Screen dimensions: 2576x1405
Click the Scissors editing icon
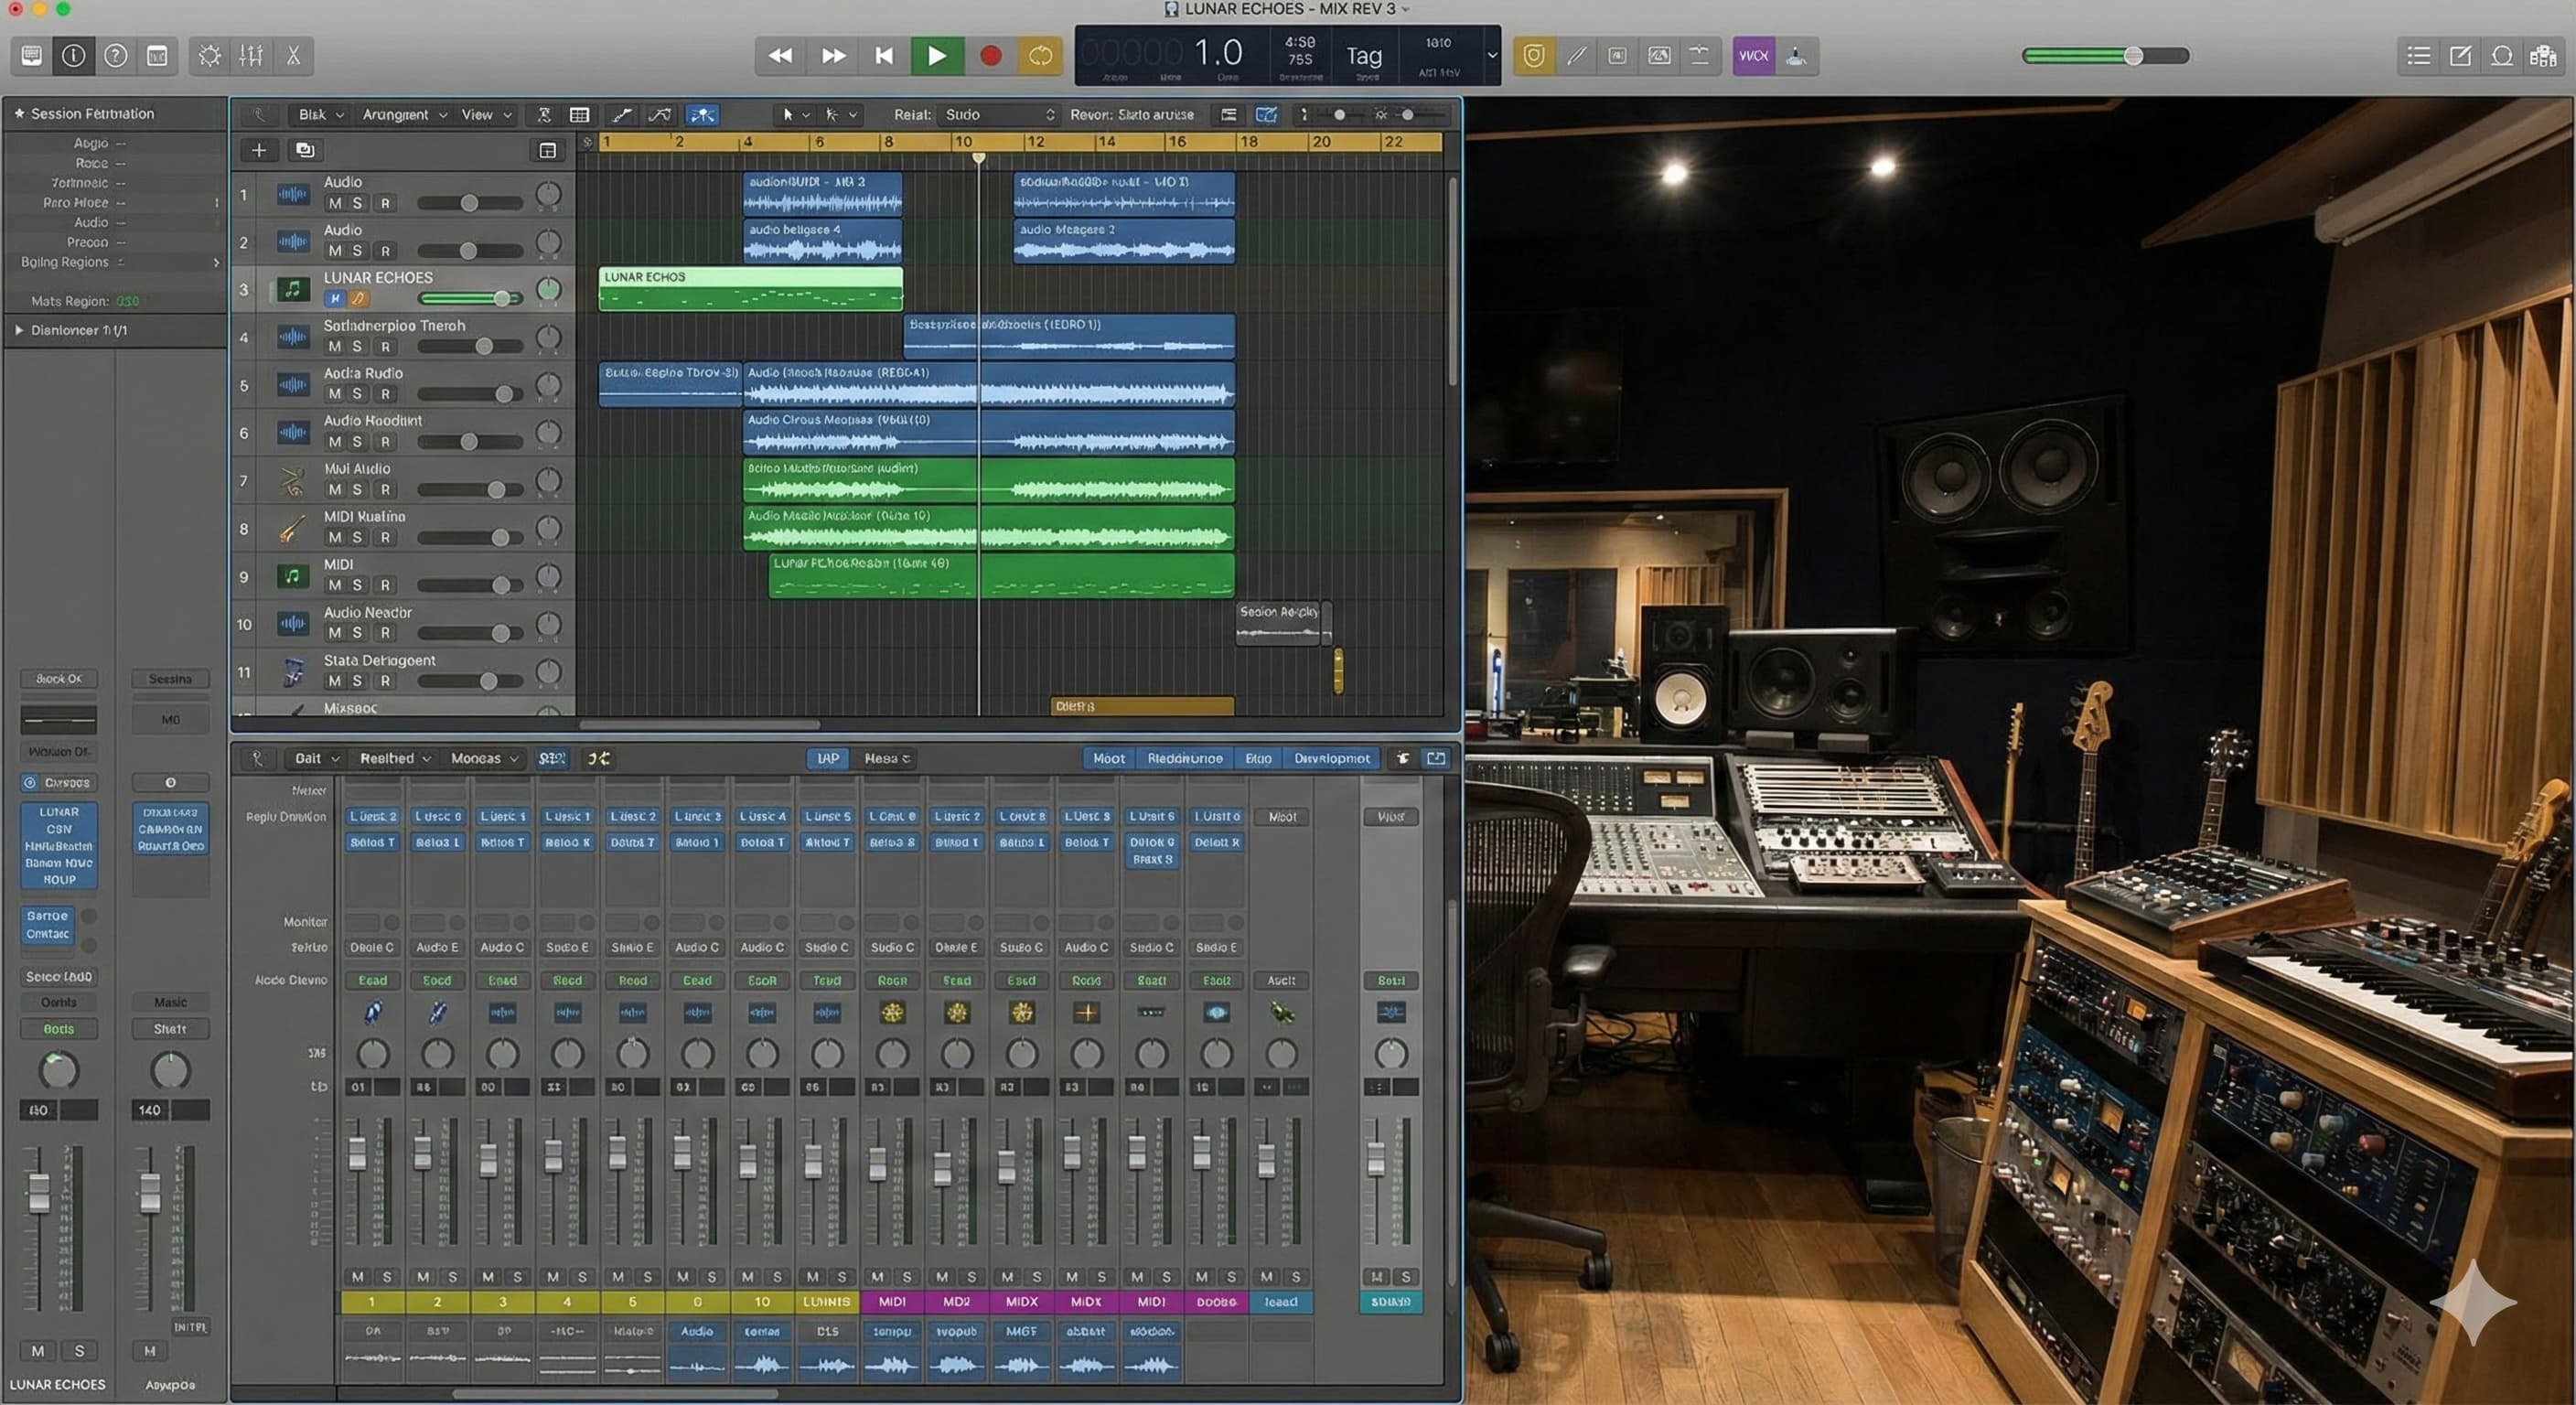[293, 56]
